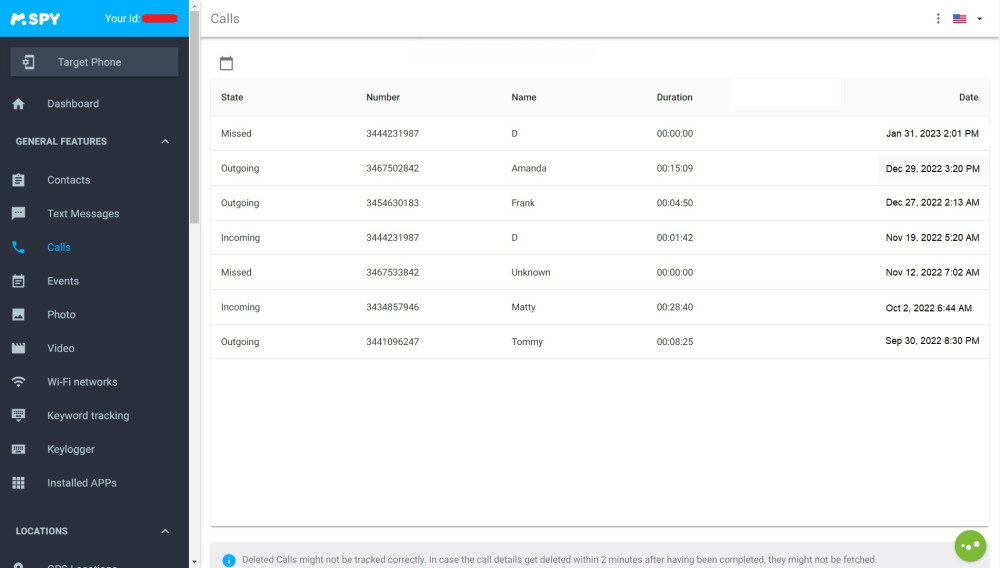The height and width of the screenshot is (568, 1000).
Task: Open the language flag dropdown
Action: tap(966, 18)
